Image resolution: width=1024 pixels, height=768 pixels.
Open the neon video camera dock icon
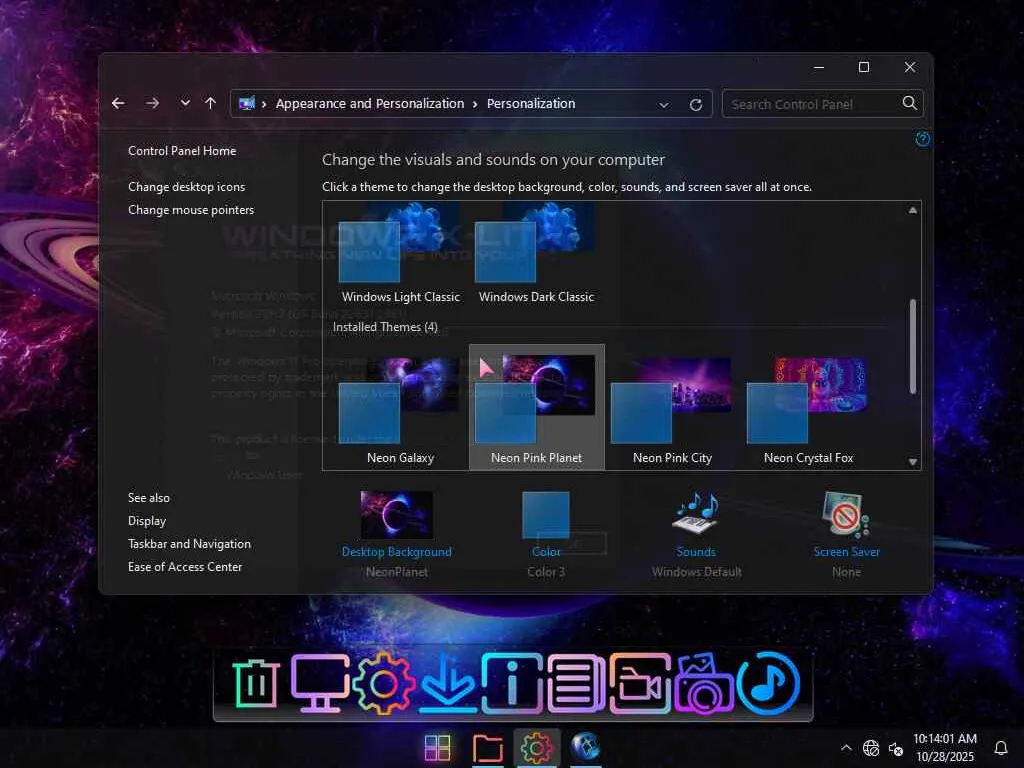pos(640,683)
